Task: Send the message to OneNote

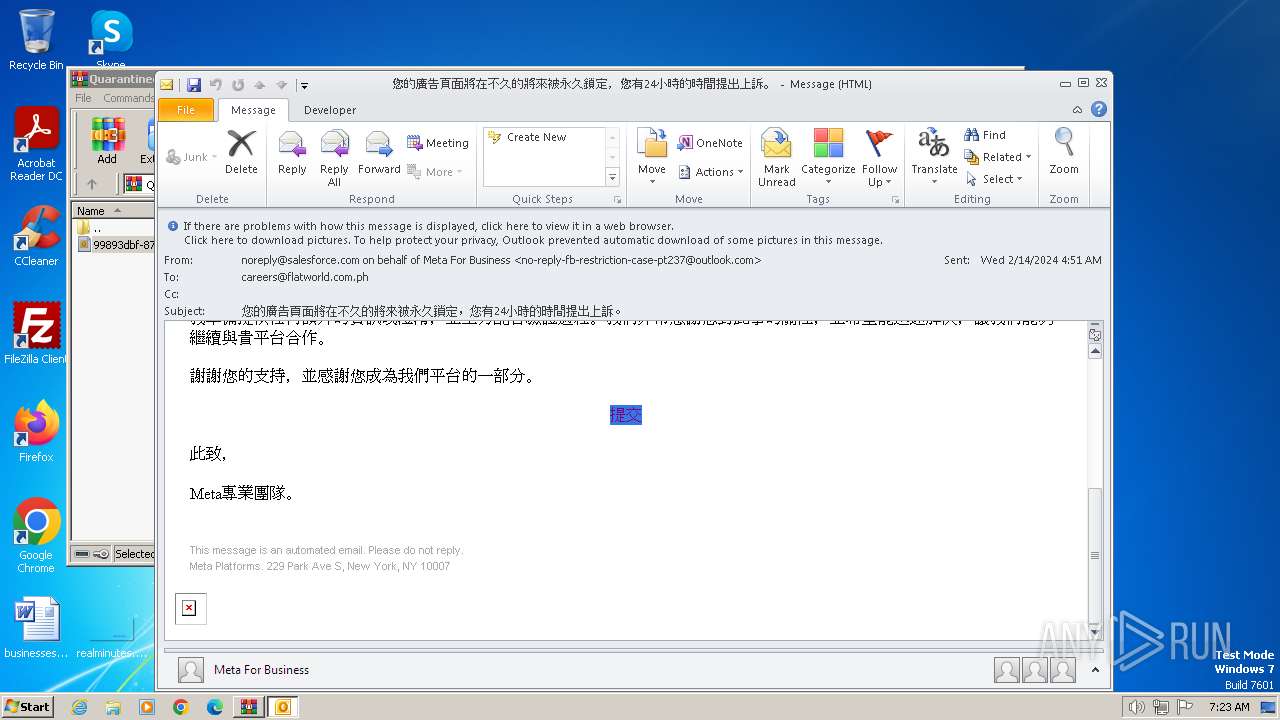Action: (710, 143)
